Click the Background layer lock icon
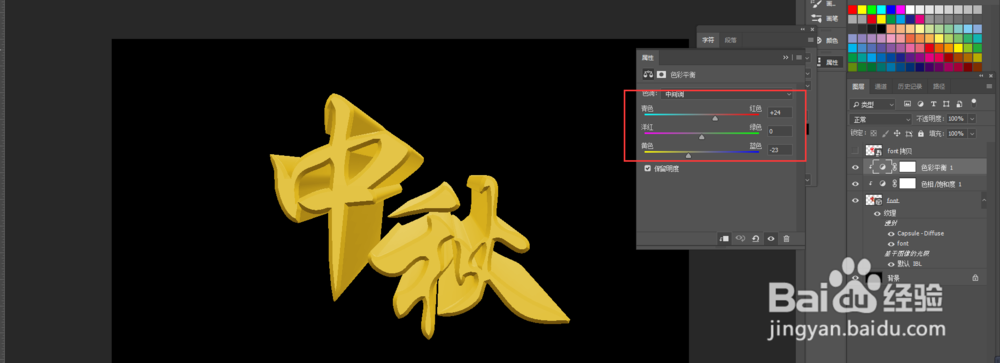This screenshot has width=1000, height=363. 975,278
